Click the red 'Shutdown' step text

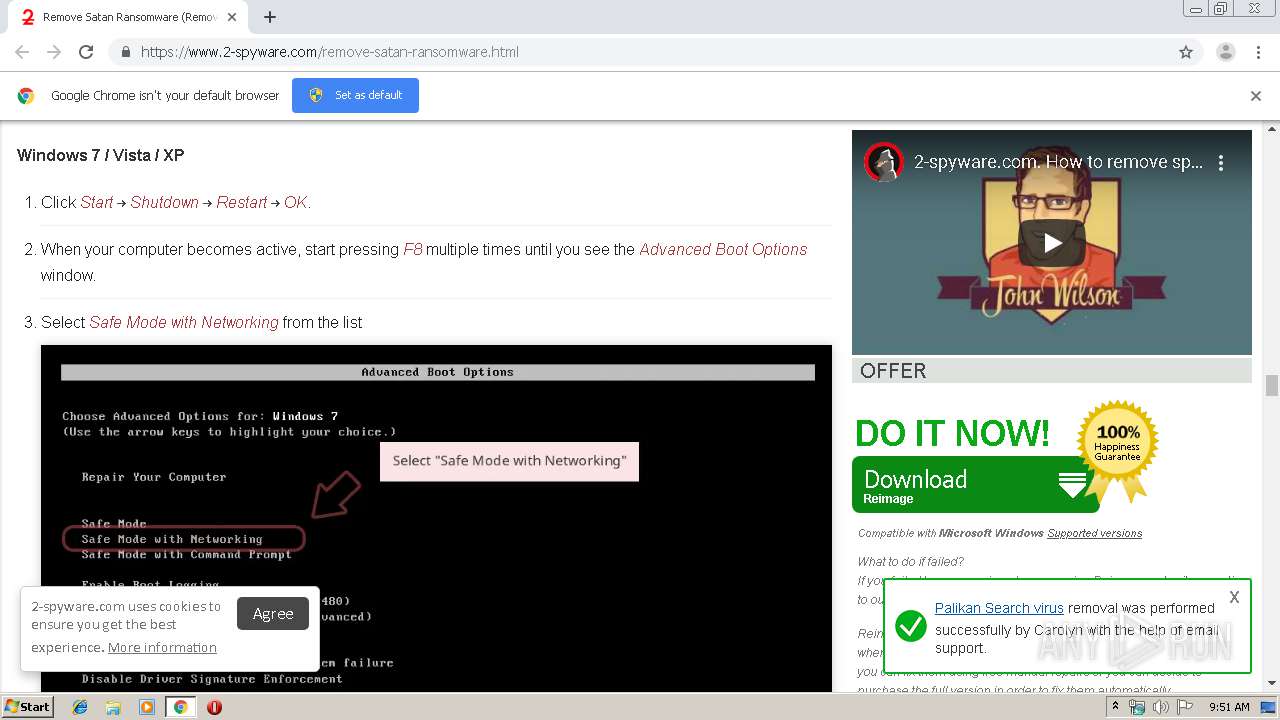pyautogui.click(x=164, y=202)
